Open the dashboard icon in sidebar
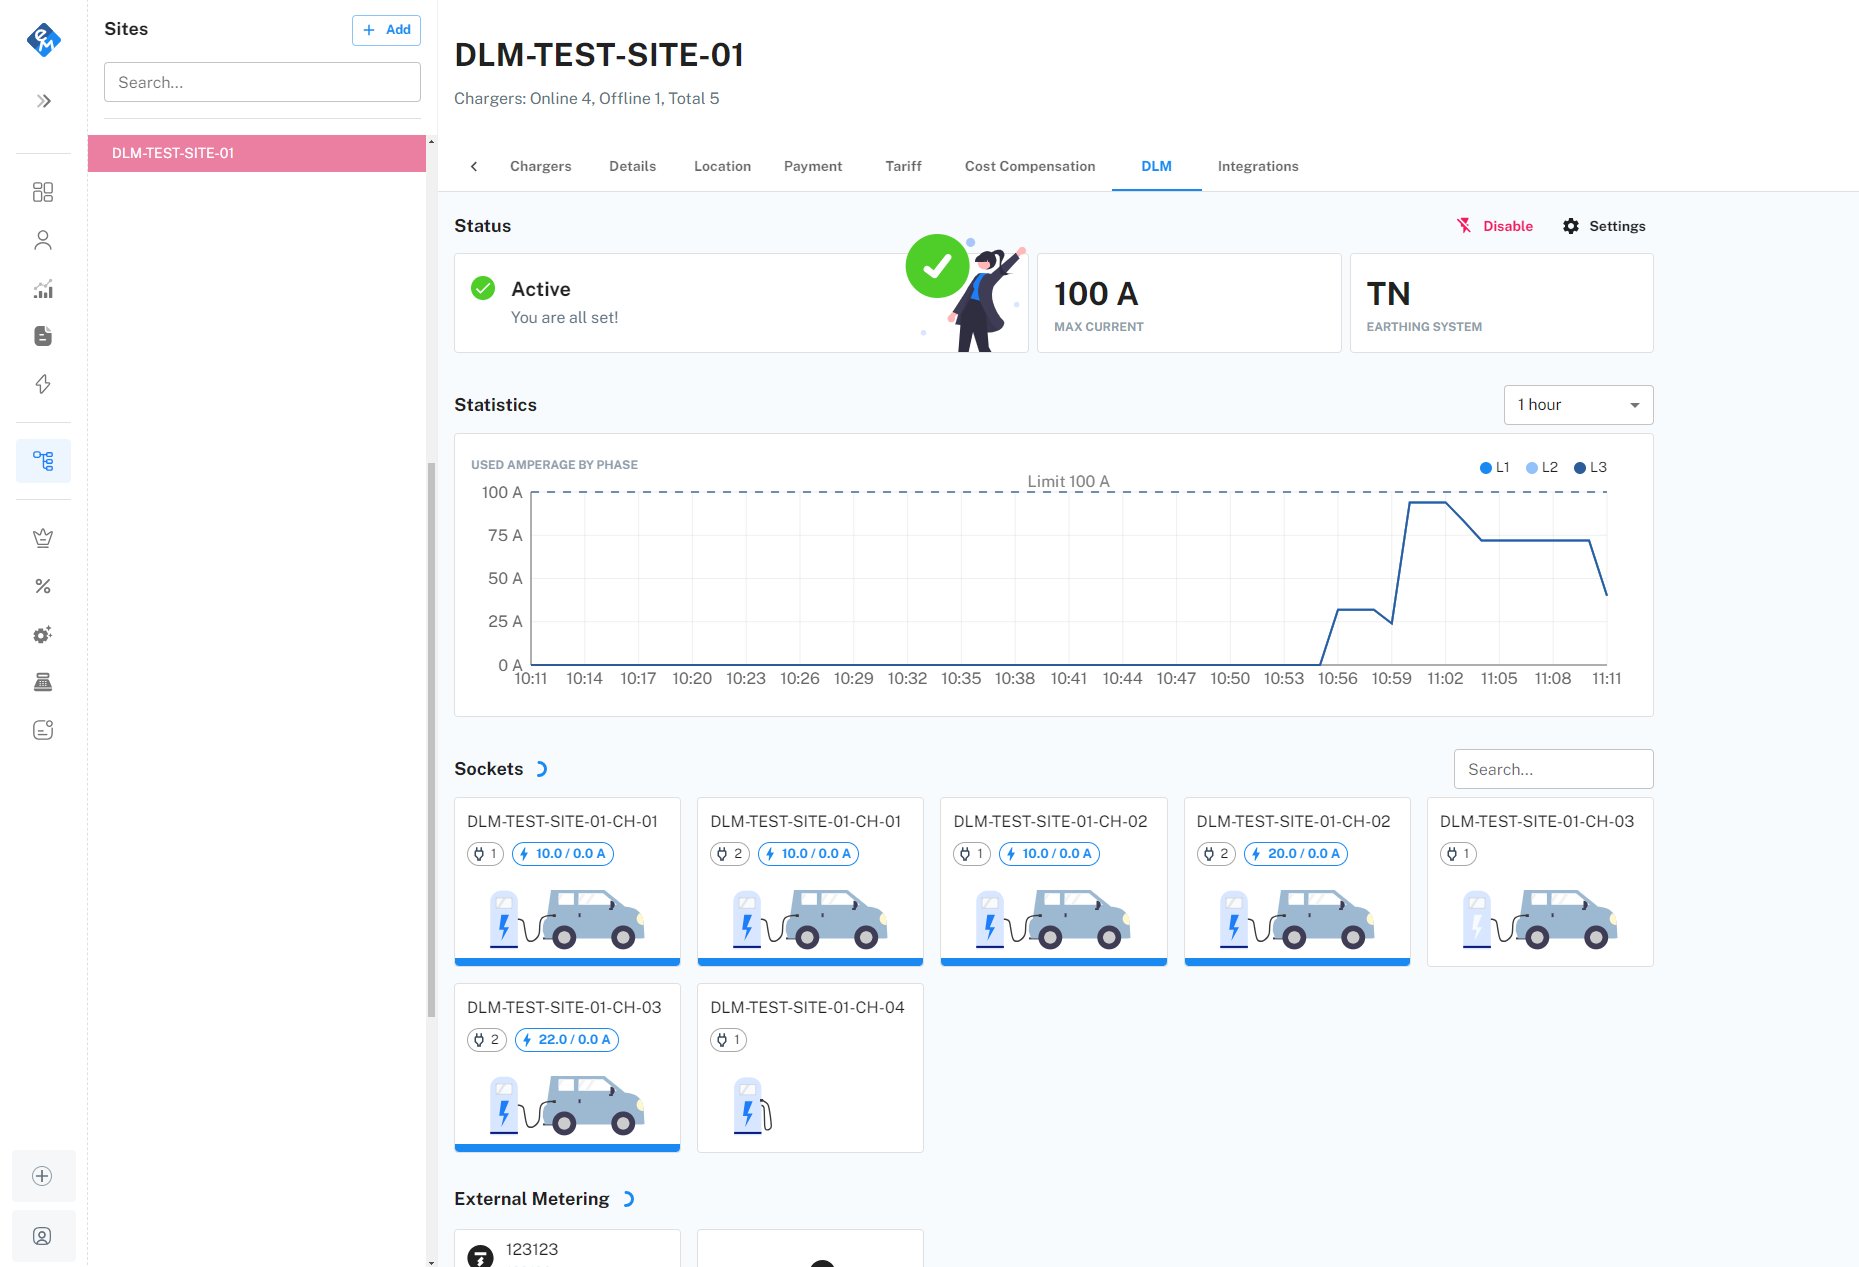 [43, 192]
